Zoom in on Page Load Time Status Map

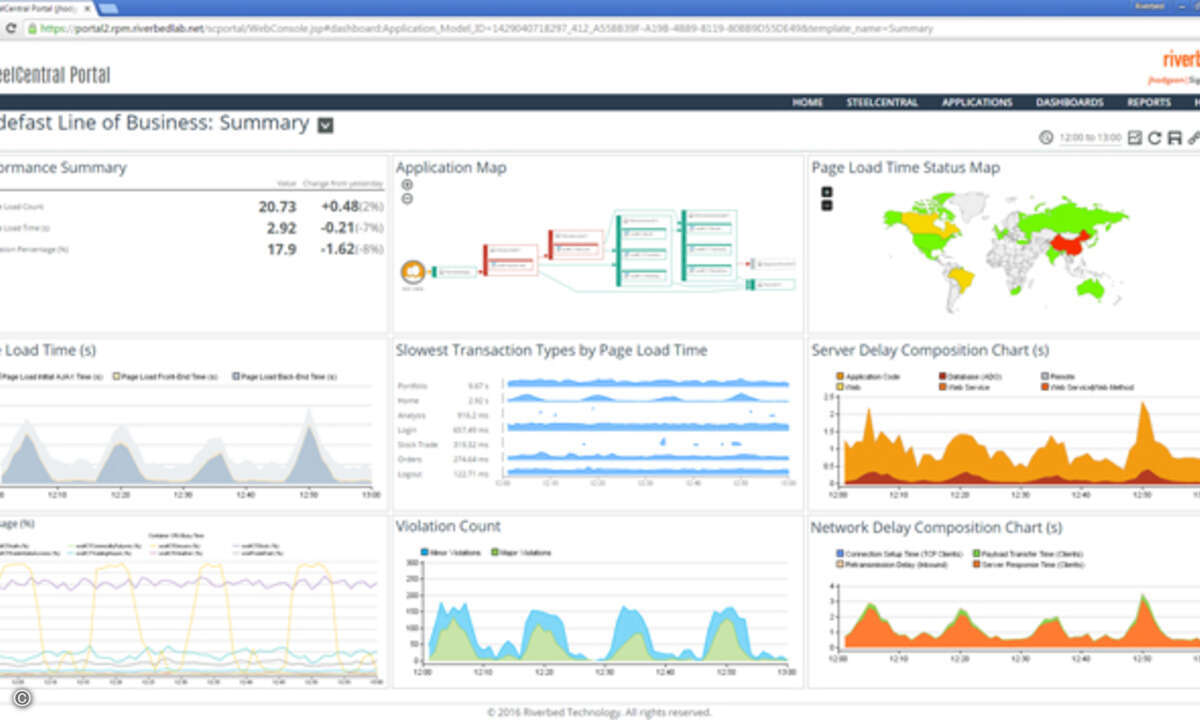click(x=827, y=192)
